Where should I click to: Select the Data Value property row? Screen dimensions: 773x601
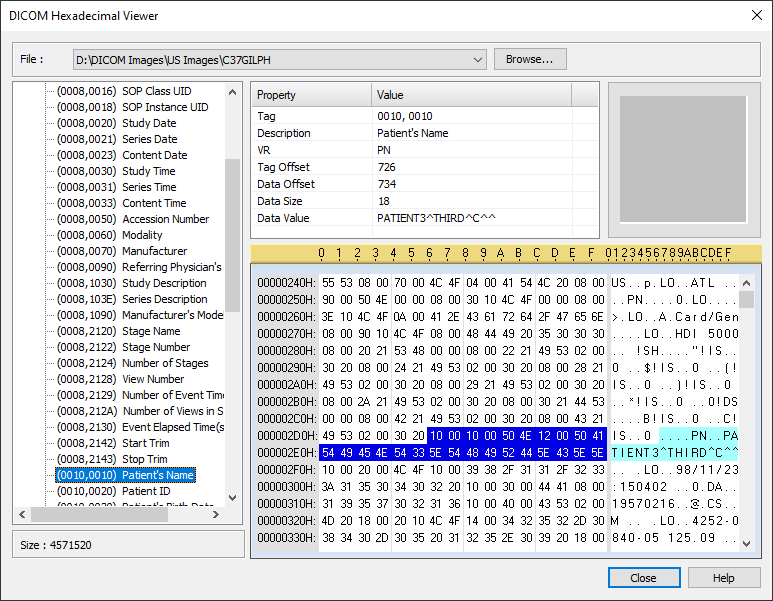tap(284, 218)
